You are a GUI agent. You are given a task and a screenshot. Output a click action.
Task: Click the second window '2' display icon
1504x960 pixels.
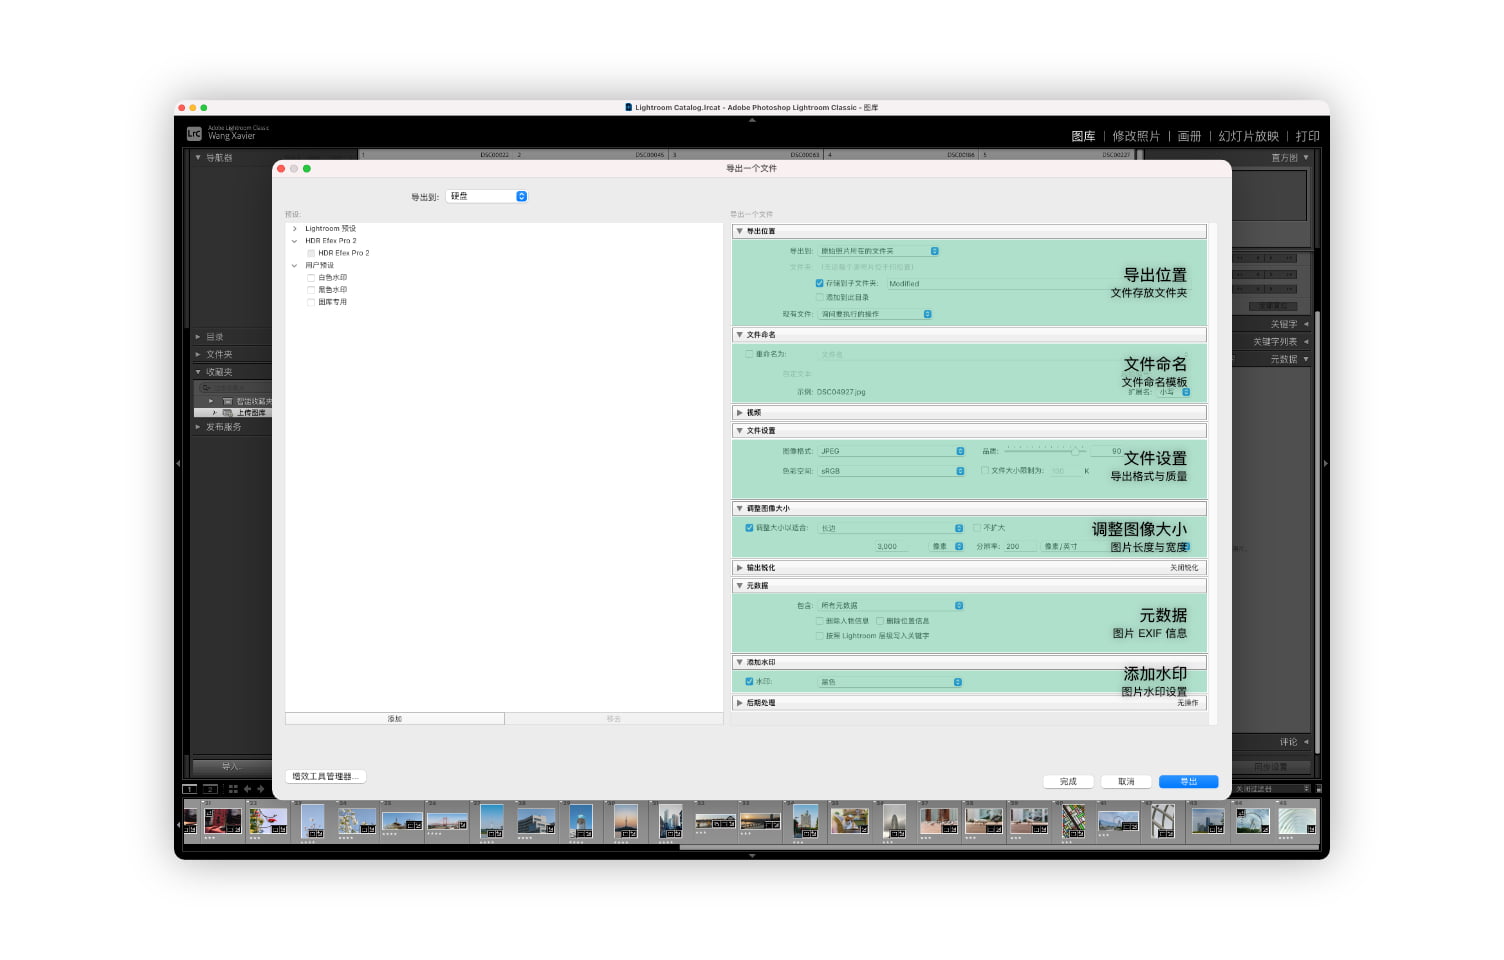coord(210,789)
